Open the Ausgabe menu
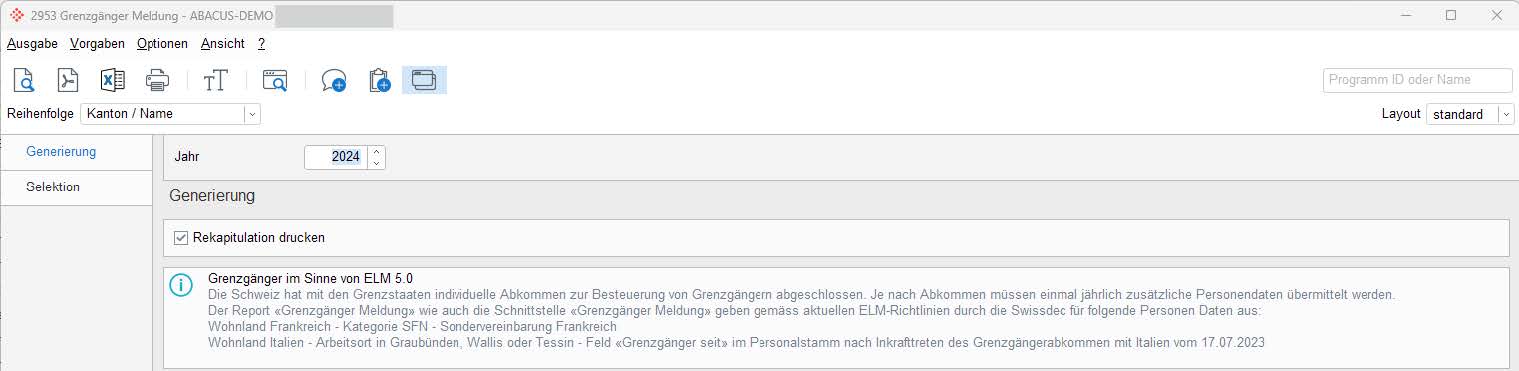The image size is (1519, 371). [x=32, y=44]
